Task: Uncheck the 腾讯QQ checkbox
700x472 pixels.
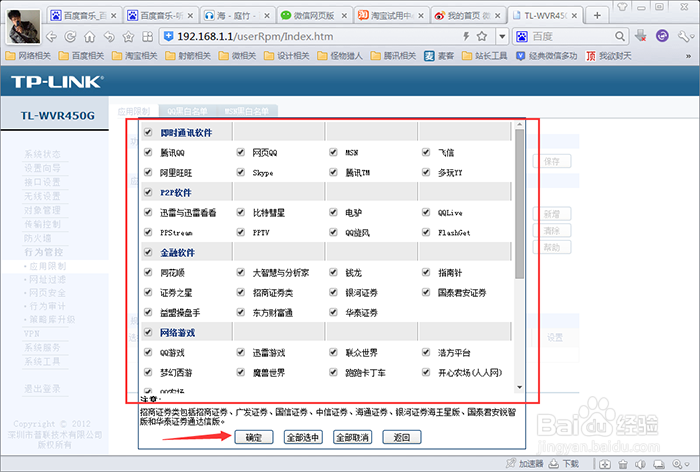Action: pos(148,152)
